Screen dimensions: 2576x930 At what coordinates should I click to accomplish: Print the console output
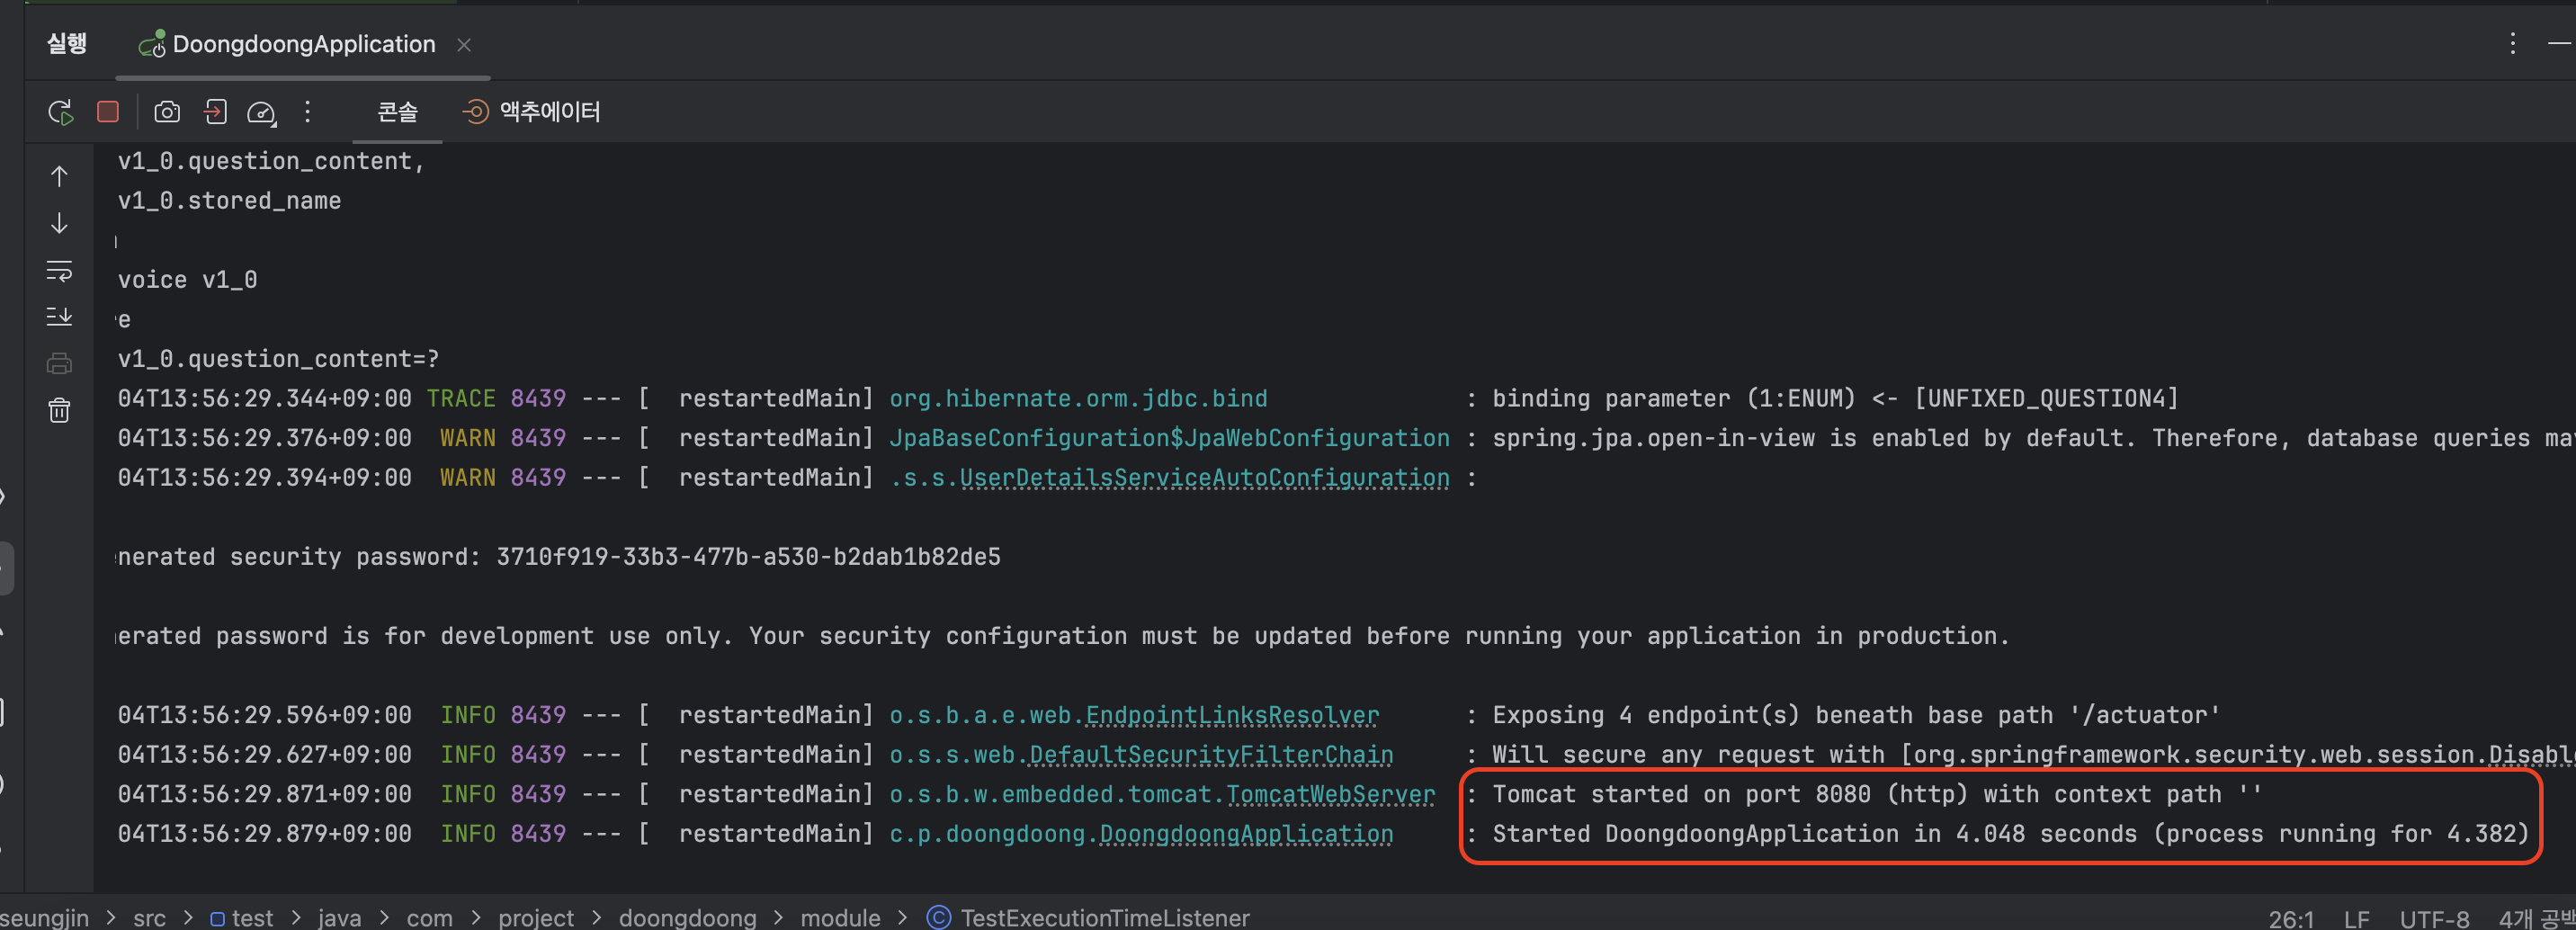60,363
